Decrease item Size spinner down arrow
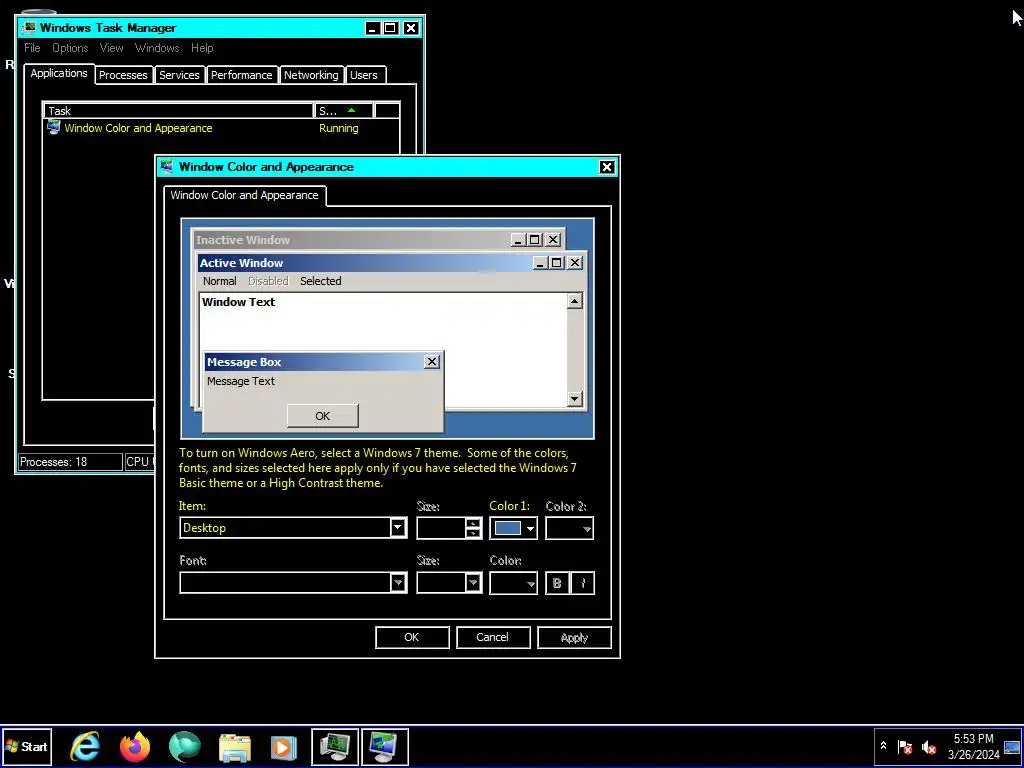Viewport: 1024px width, 768px height. coord(473,533)
